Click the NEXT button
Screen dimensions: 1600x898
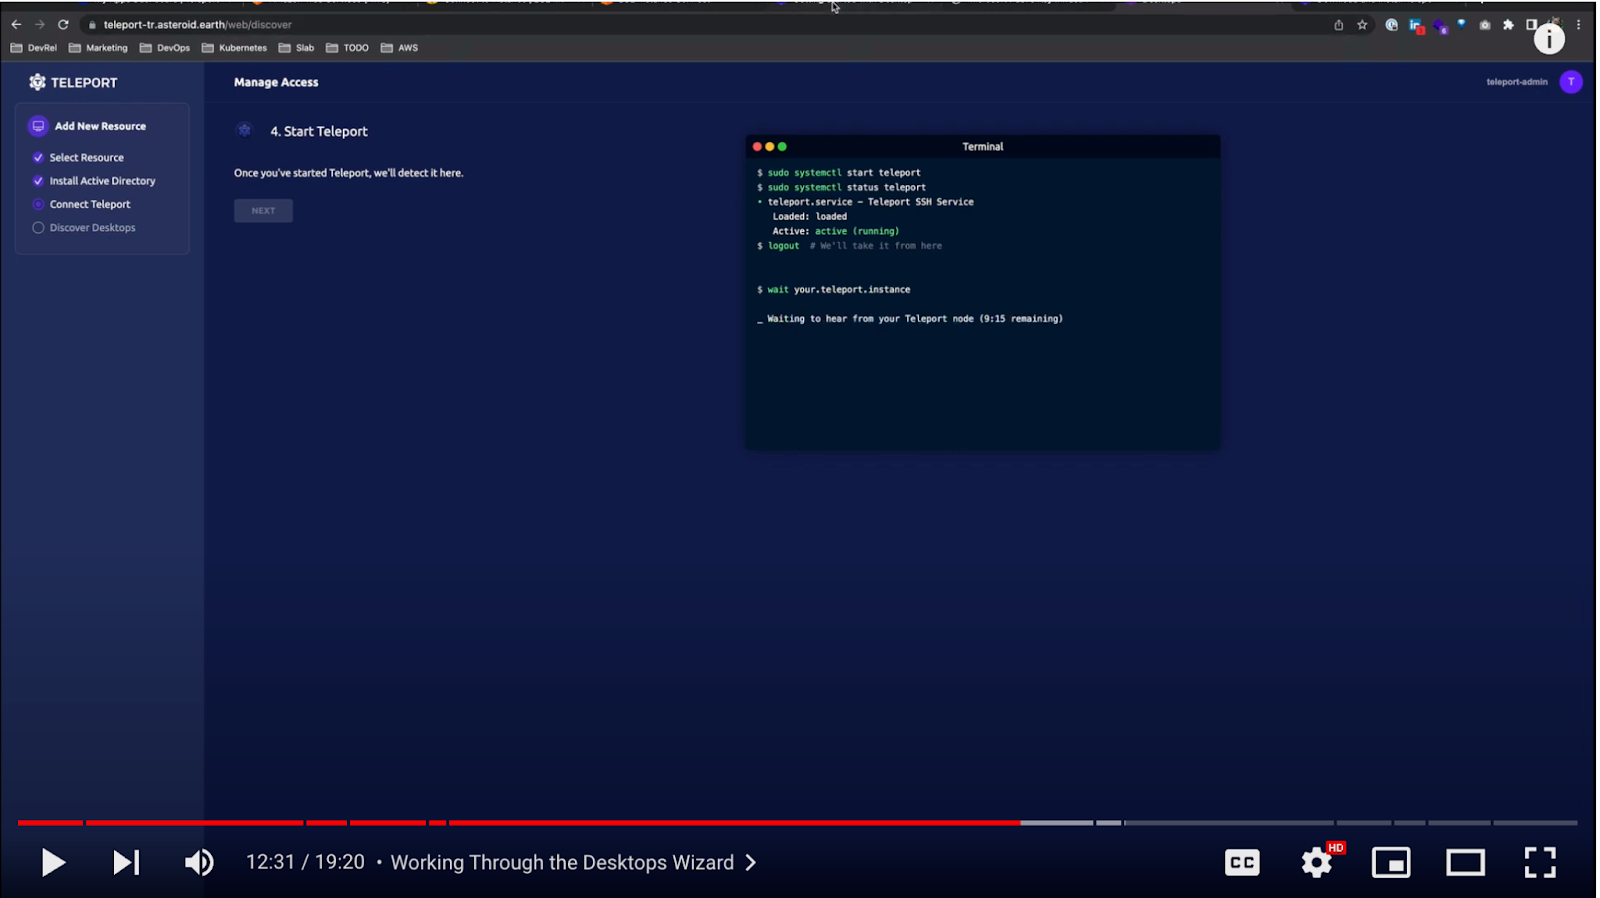(263, 210)
